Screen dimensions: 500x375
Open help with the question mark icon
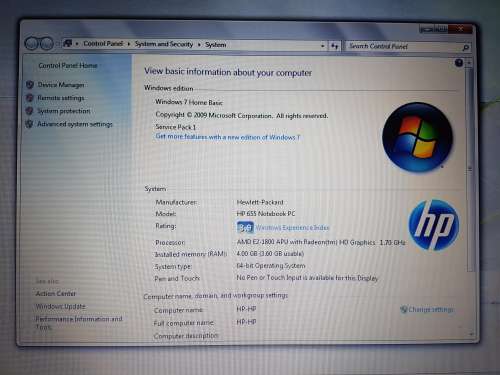click(x=459, y=62)
